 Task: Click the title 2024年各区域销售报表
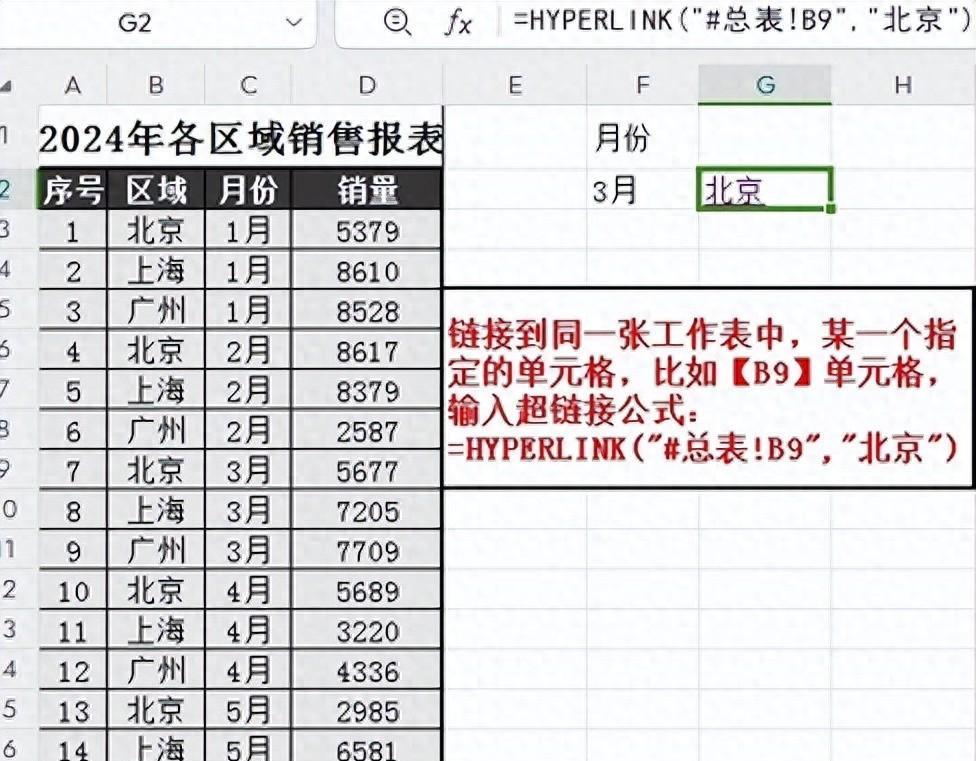click(241, 138)
